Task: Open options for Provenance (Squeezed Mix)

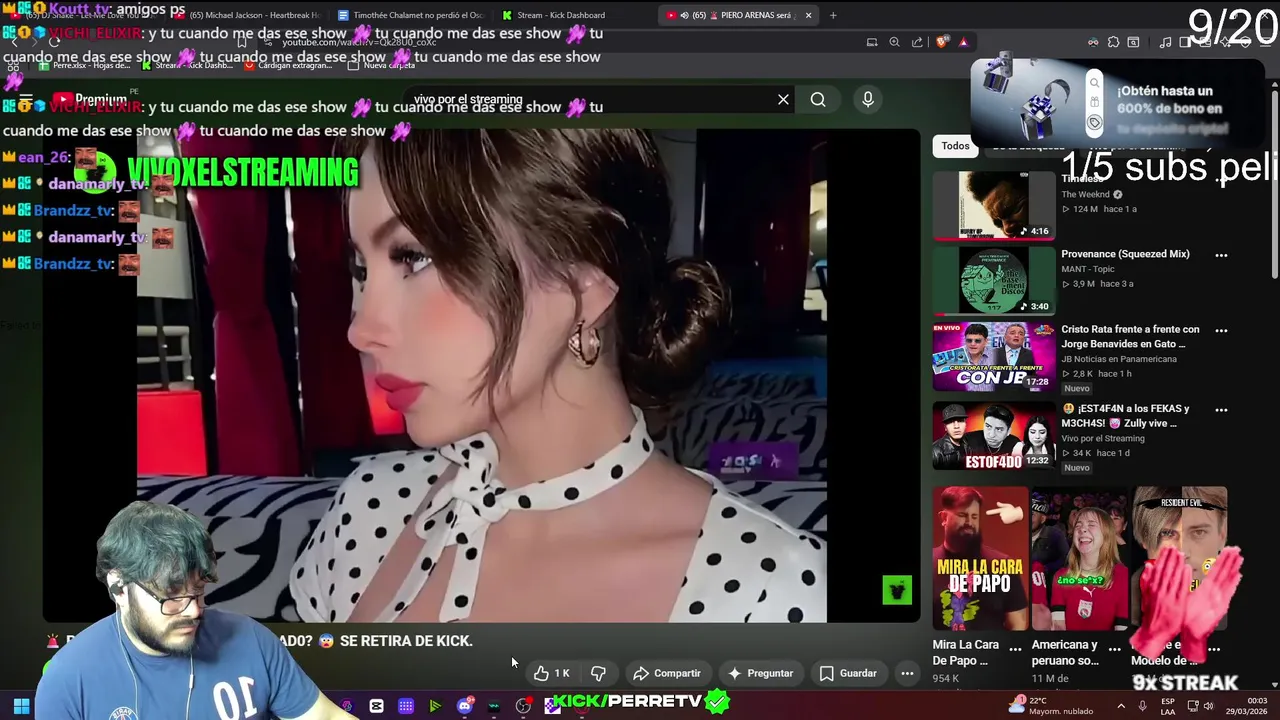Action: [1221, 255]
